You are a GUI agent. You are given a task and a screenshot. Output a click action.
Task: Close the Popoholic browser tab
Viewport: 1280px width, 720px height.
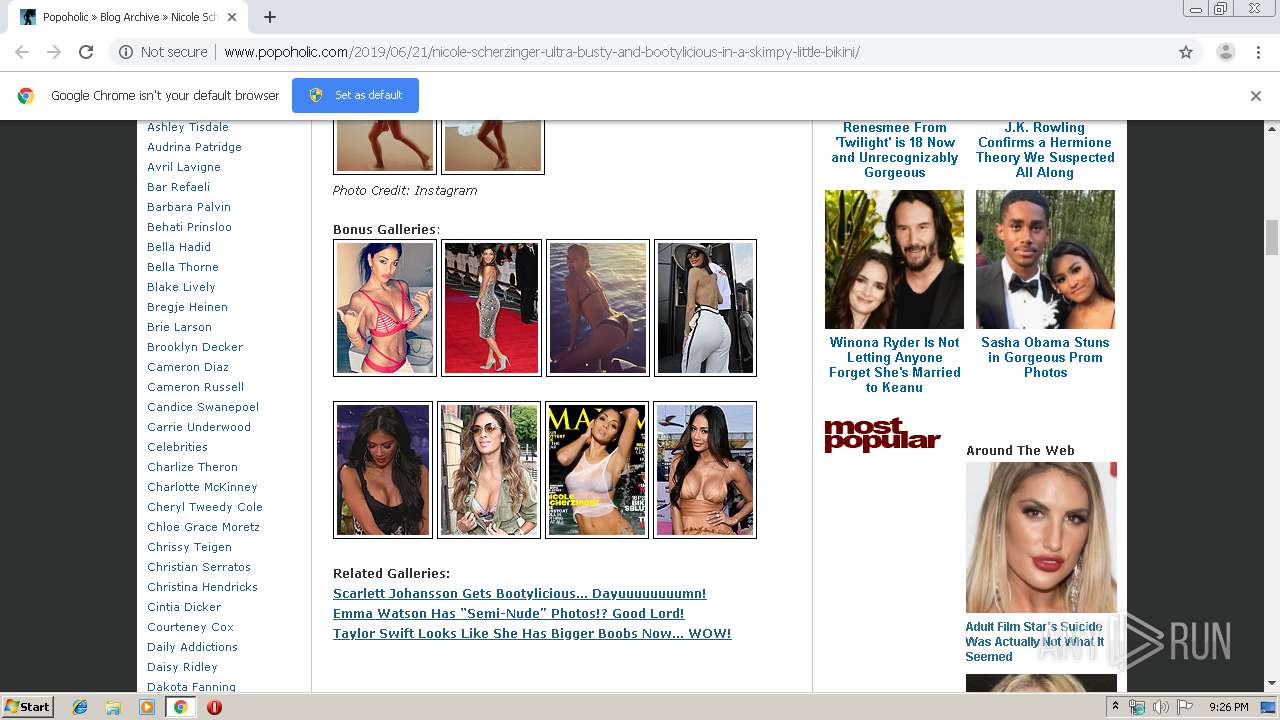(232, 17)
